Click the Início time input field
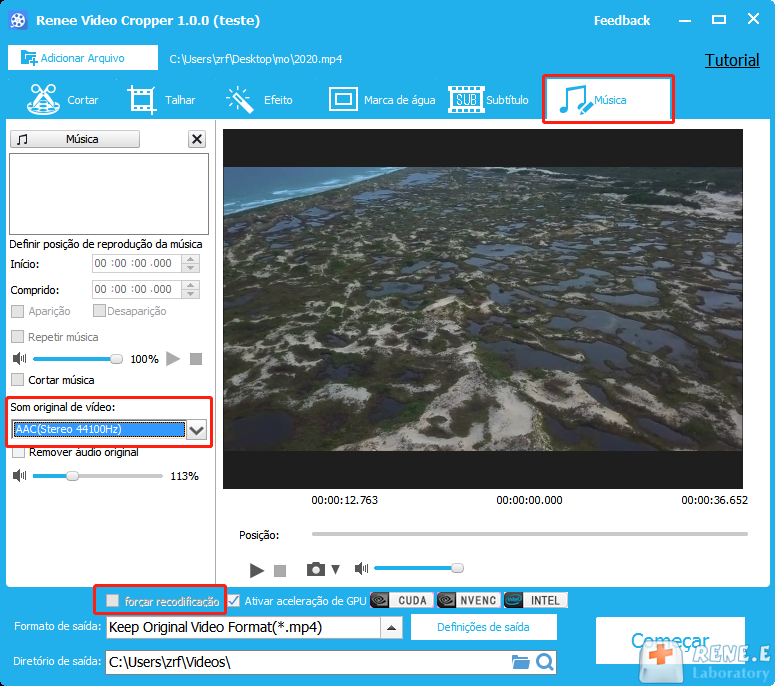The height and width of the screenshot is (686, 775). [135, 263]
